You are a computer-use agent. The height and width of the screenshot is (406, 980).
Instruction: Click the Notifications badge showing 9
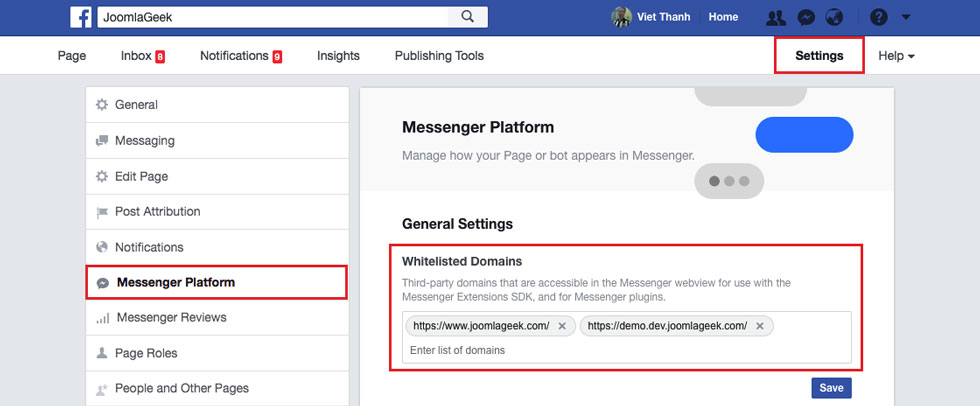[x=277, y=57]
